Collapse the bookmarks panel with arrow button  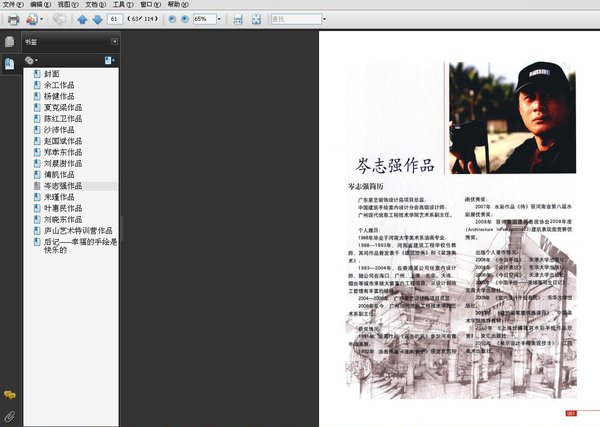click(x=115, y=42)
